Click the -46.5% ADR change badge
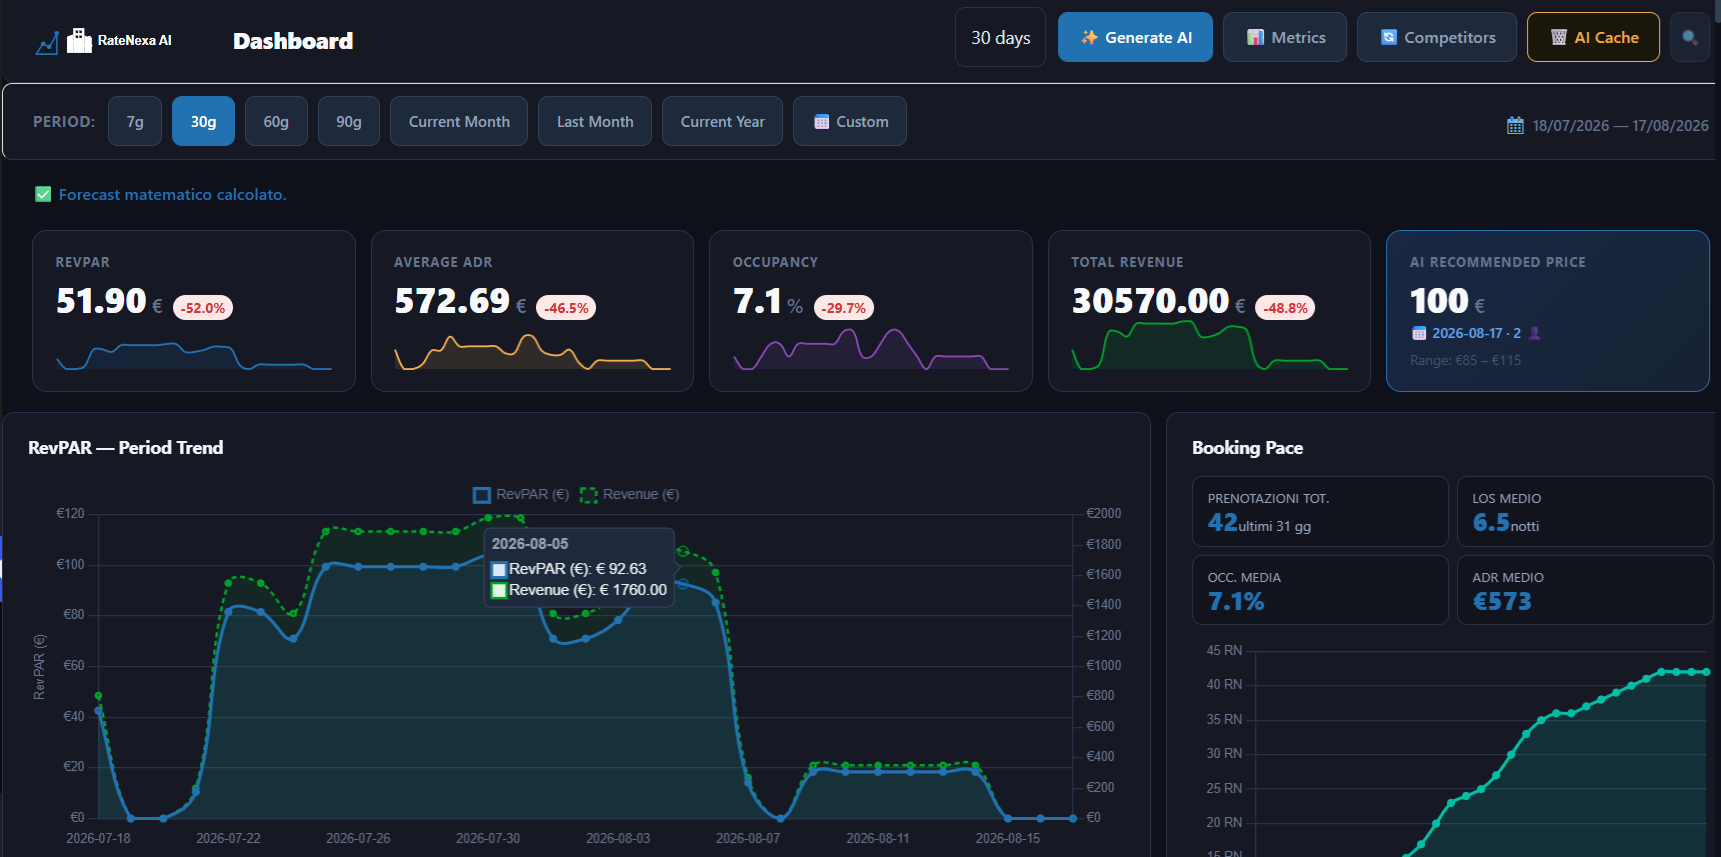The height and width of the screenshot is (857, 1721). click(566, 308)
